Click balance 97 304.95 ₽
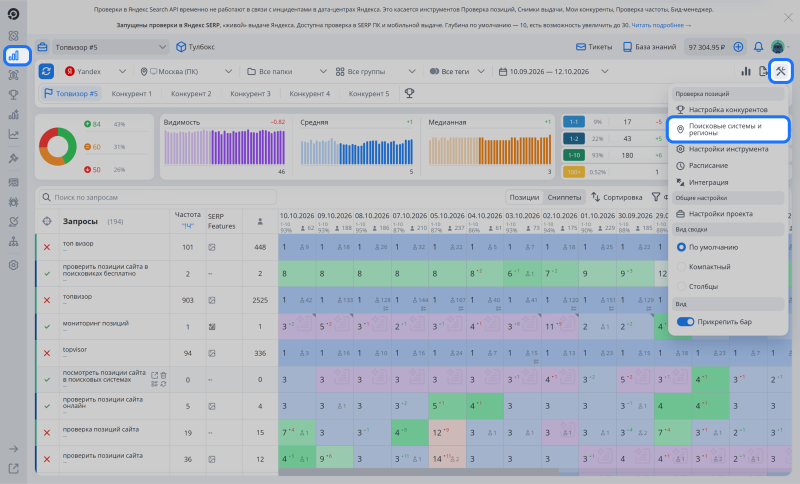This screenshot has height=484, width=800. (706, 47)
